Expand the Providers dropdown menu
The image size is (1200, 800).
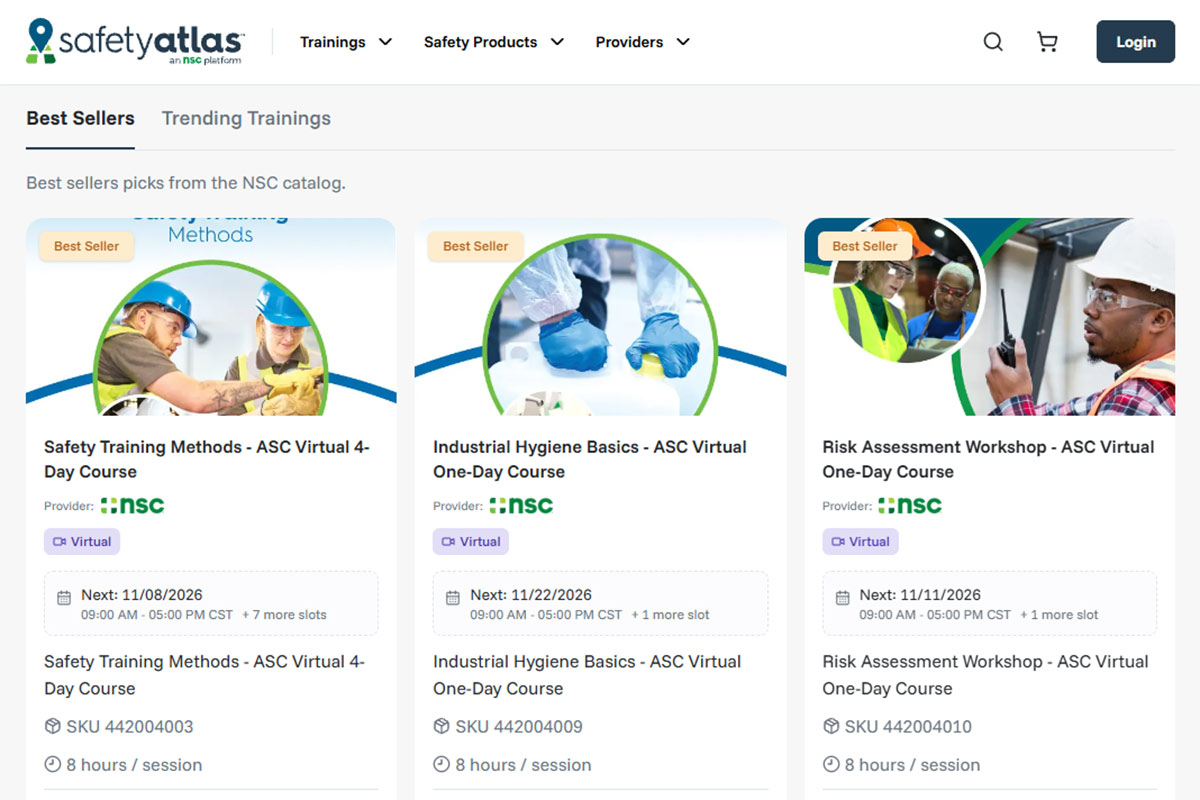[643, 42]
